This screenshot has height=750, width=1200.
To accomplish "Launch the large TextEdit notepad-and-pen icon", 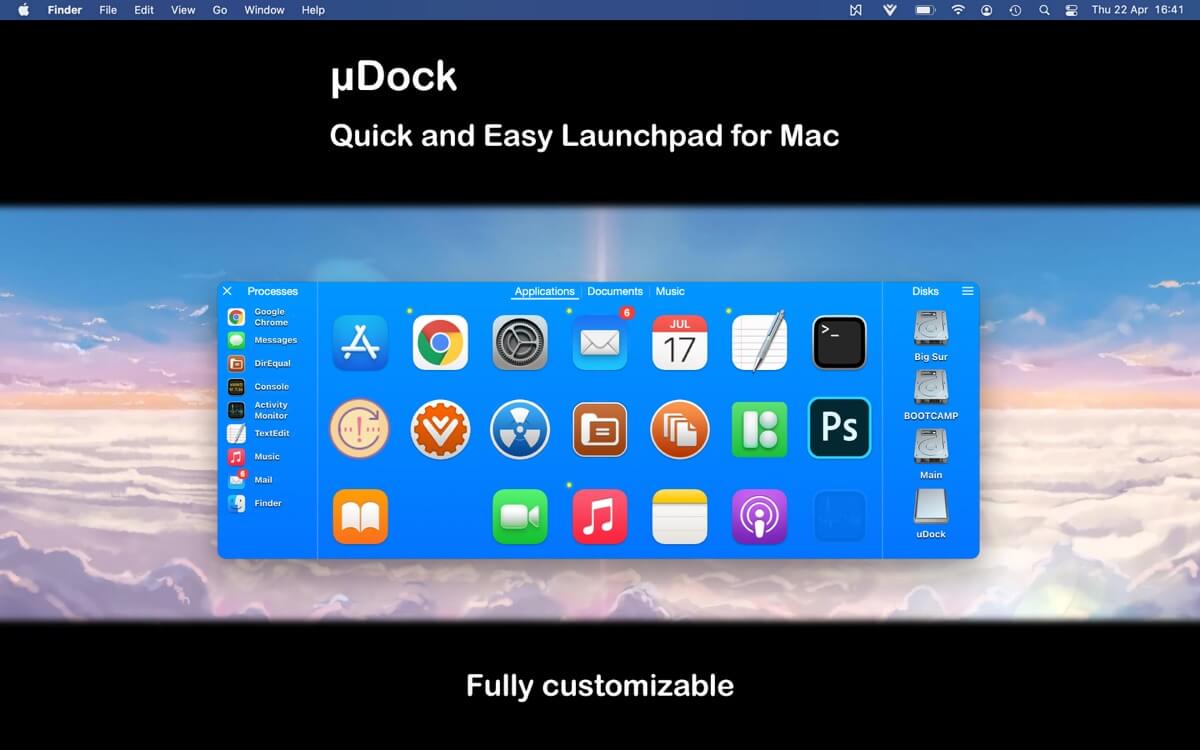I will pyautogui.click(x=760, y=342).
